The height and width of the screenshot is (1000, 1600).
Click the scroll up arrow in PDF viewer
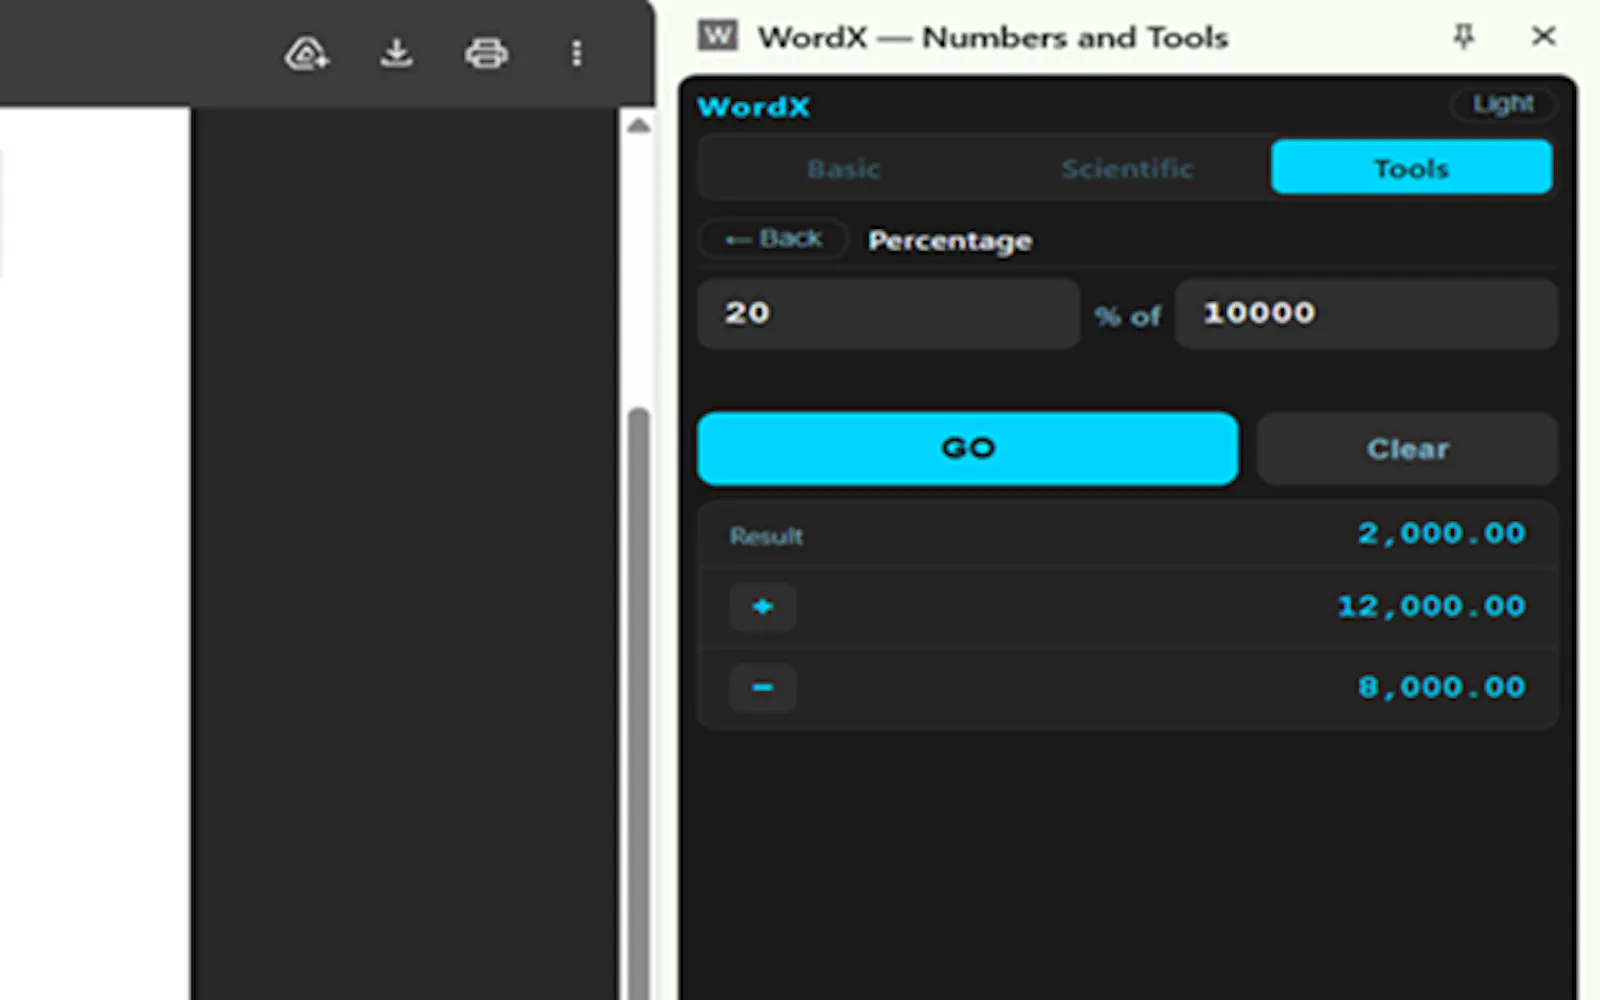pos(638,126)
